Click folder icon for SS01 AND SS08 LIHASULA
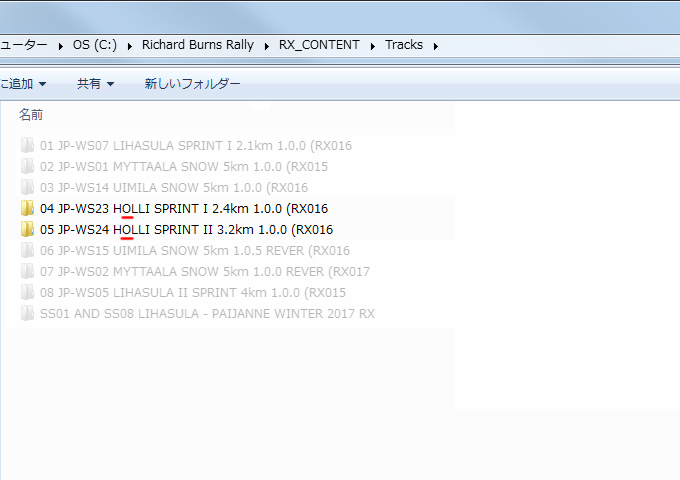This screenshot has width=680, height=480. pyautogui.click(x=27, y=313)
